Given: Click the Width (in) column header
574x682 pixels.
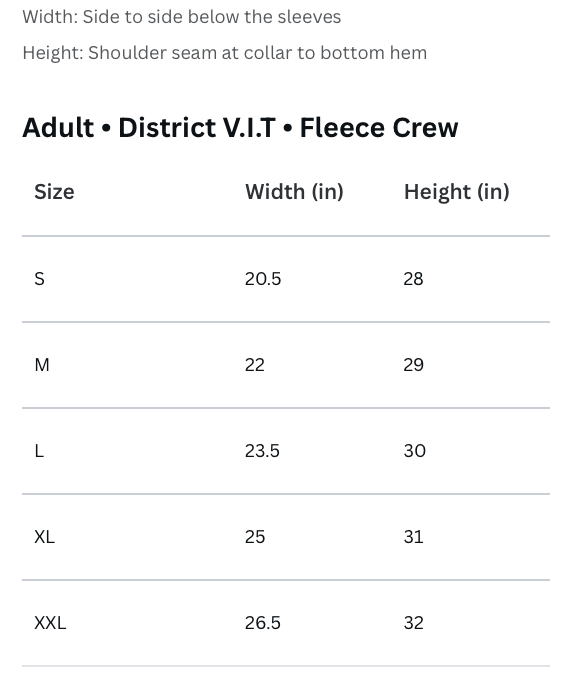Looking at the screenshot, I should 294,192.
